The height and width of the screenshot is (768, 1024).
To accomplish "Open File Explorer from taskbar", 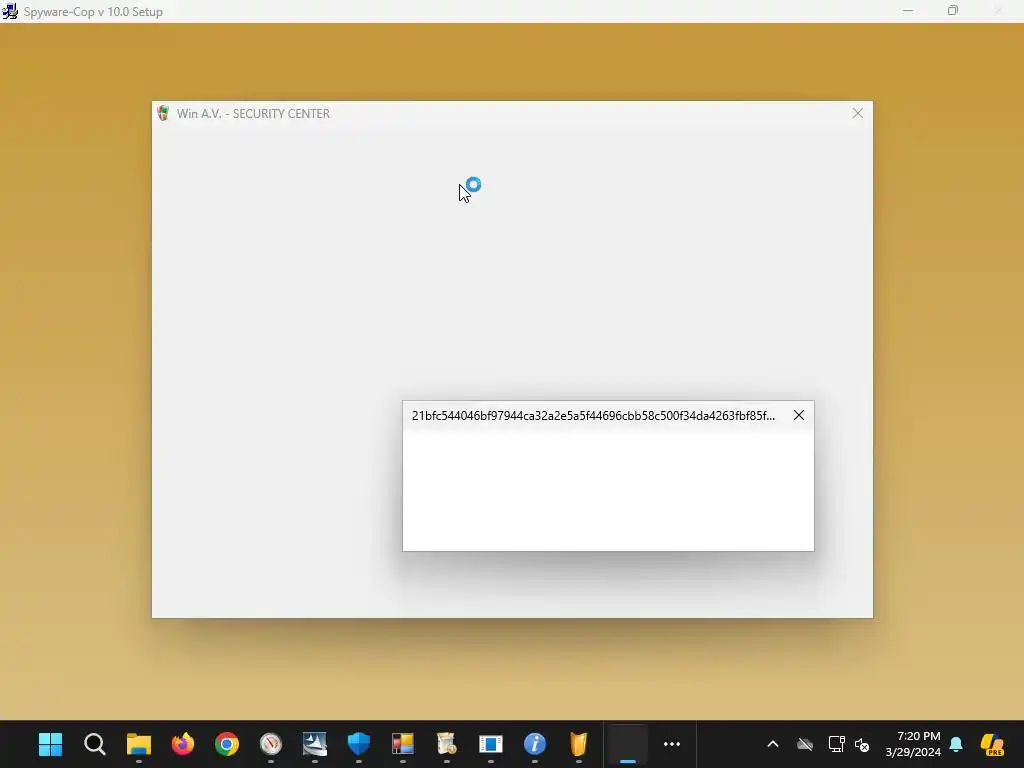I will [x=138, y=744].
